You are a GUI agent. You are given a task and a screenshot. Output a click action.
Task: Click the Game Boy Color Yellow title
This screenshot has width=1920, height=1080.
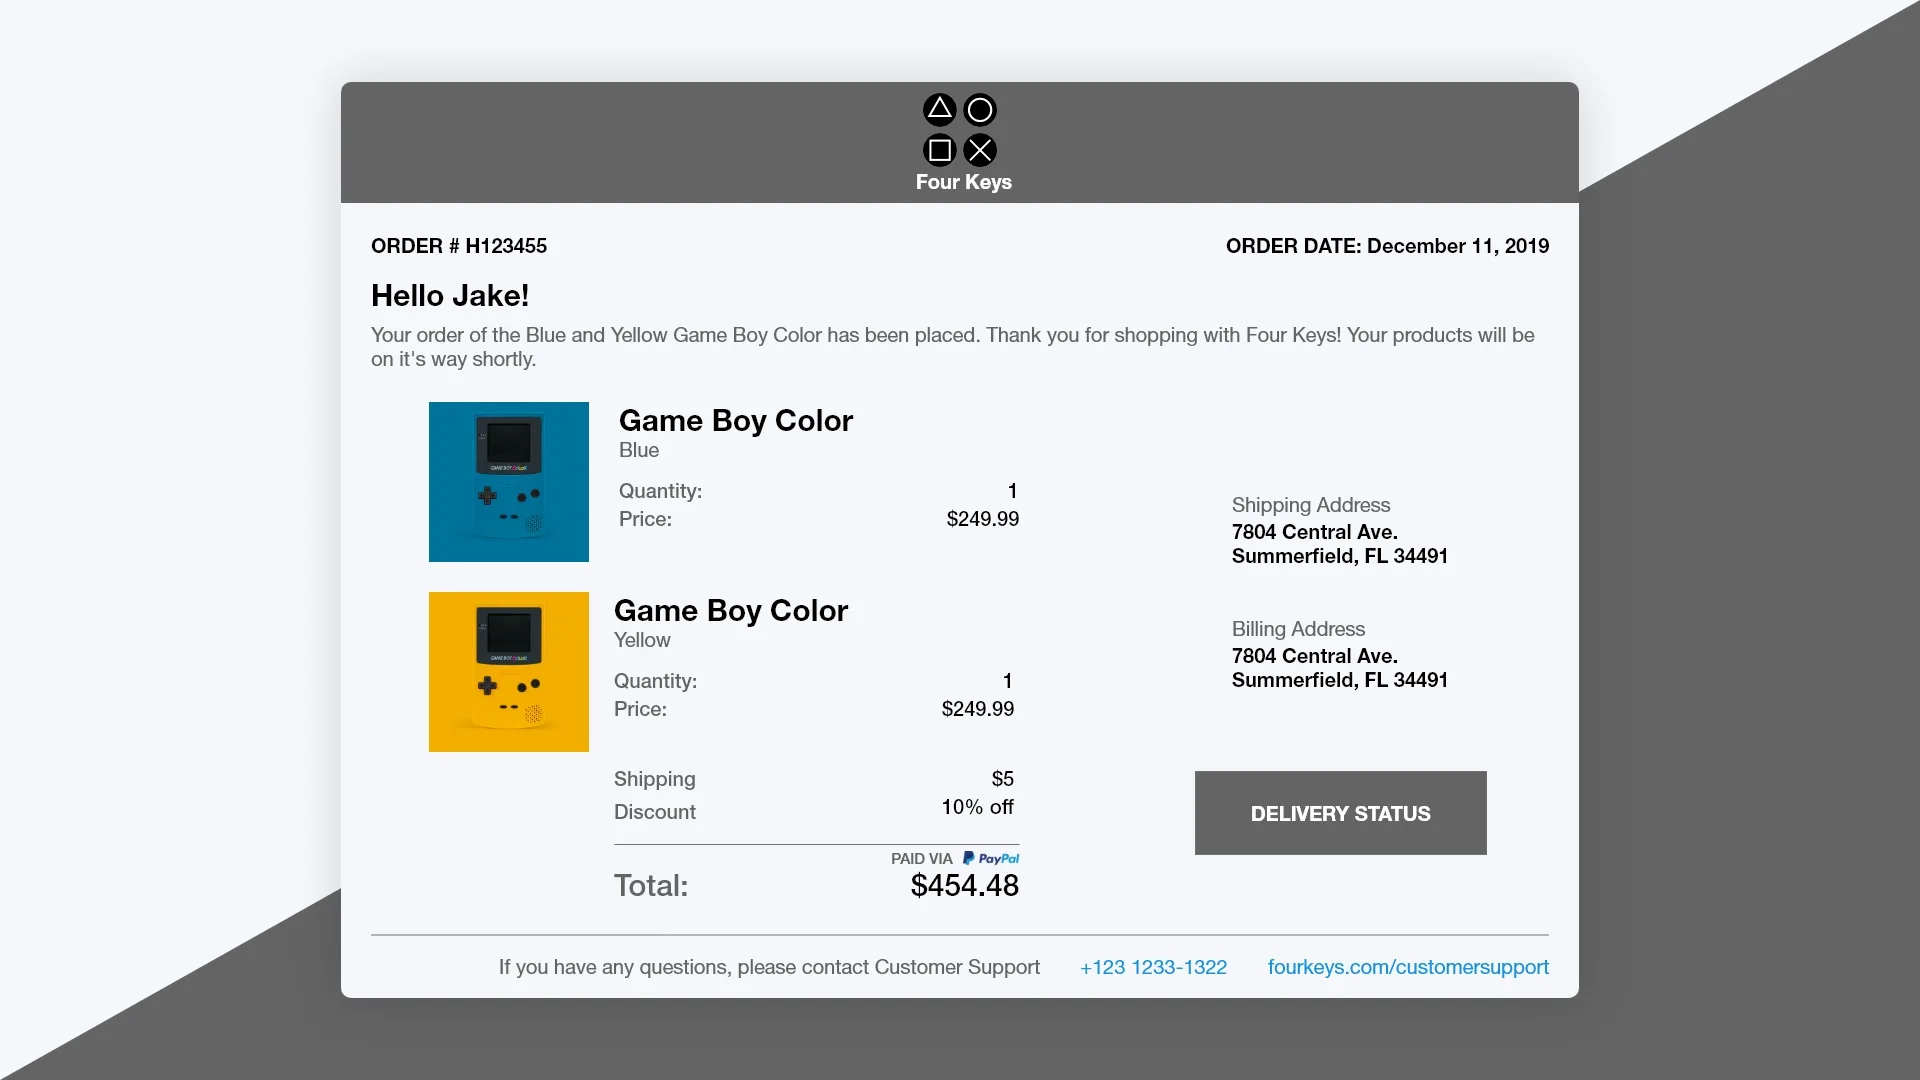(x=731, y=610)
